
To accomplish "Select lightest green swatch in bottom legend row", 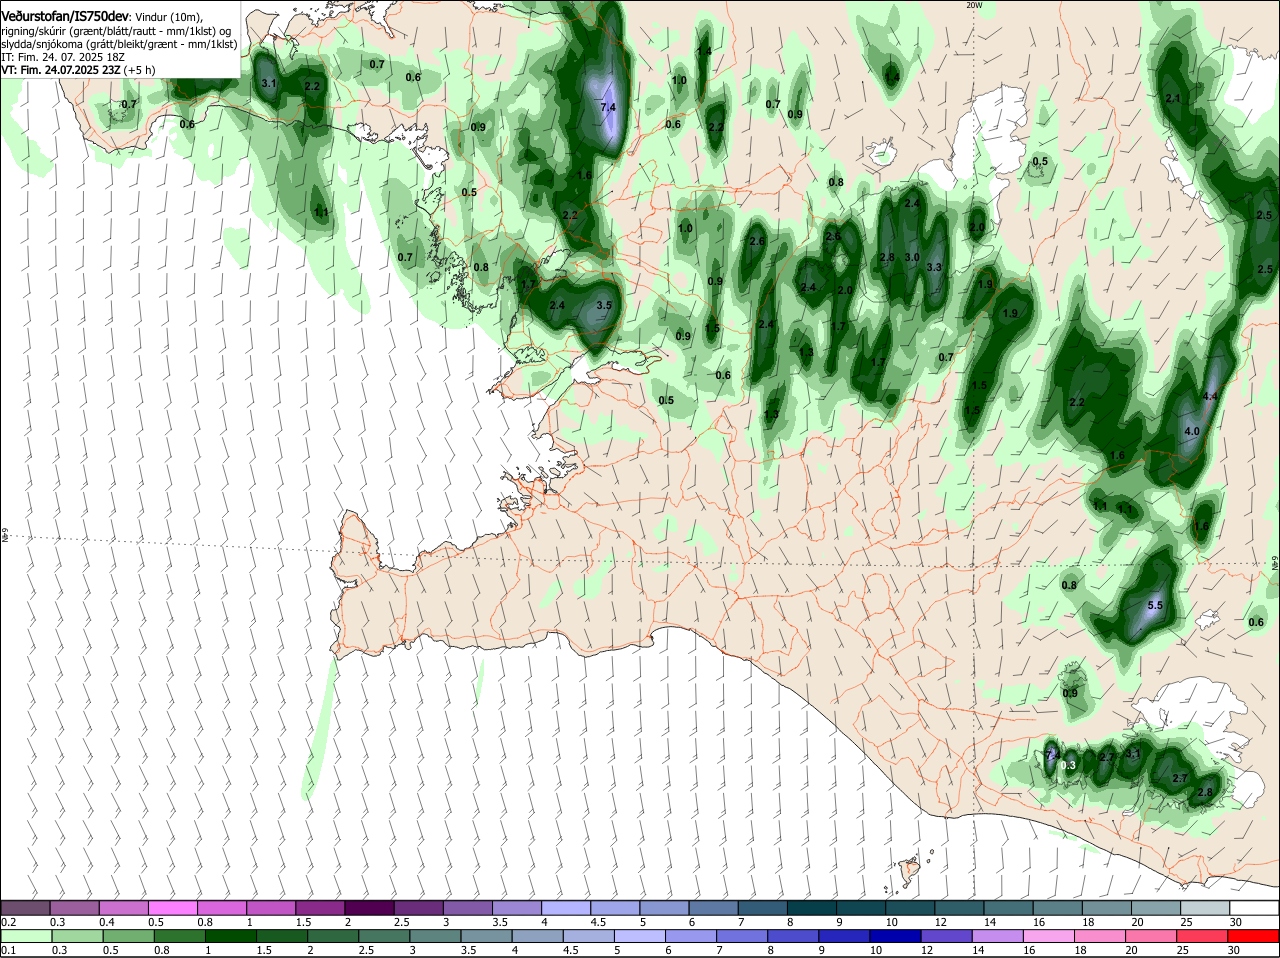I will pyautogui.click(x=26, y=936).
